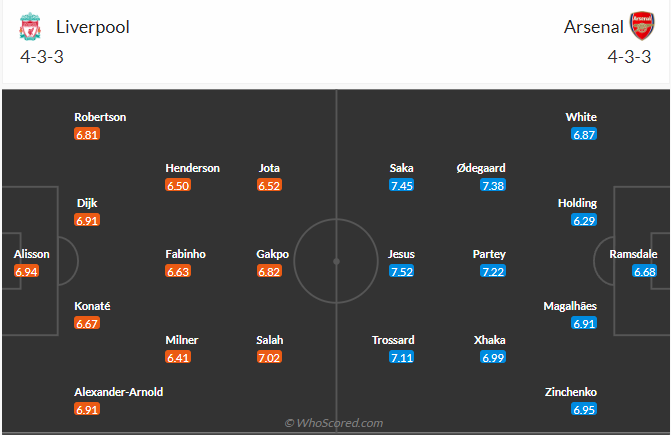The image size is (671, 435).
Task: Click Alisson's 6.94 rating badge
Action: point(27,271)
